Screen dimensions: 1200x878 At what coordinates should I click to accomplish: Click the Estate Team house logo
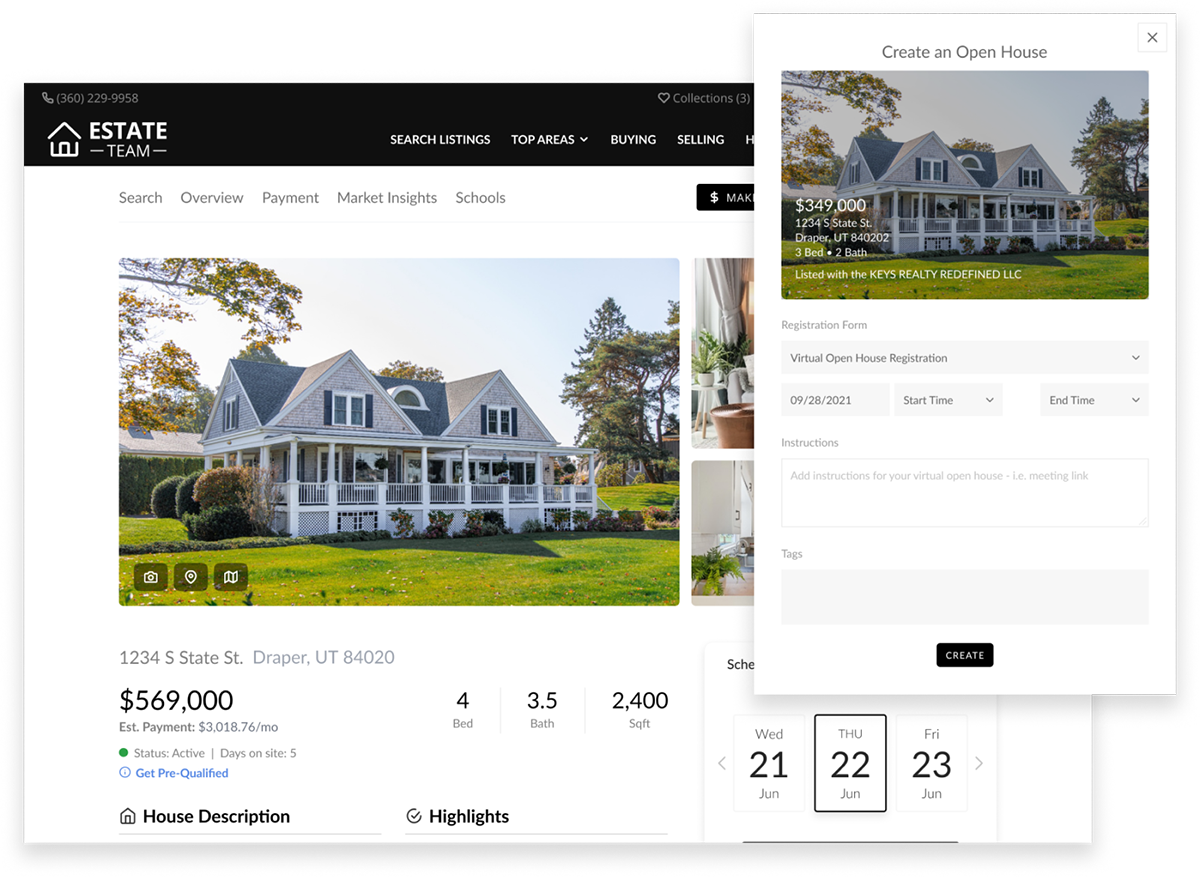[64, 139]
